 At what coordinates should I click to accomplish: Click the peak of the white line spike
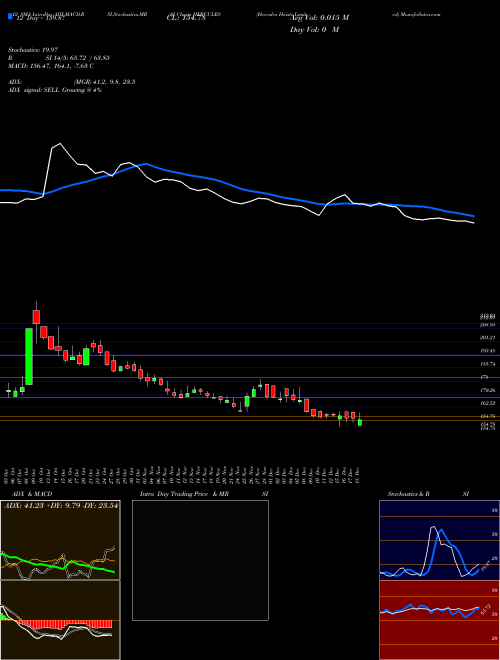[x=60, y=144]
